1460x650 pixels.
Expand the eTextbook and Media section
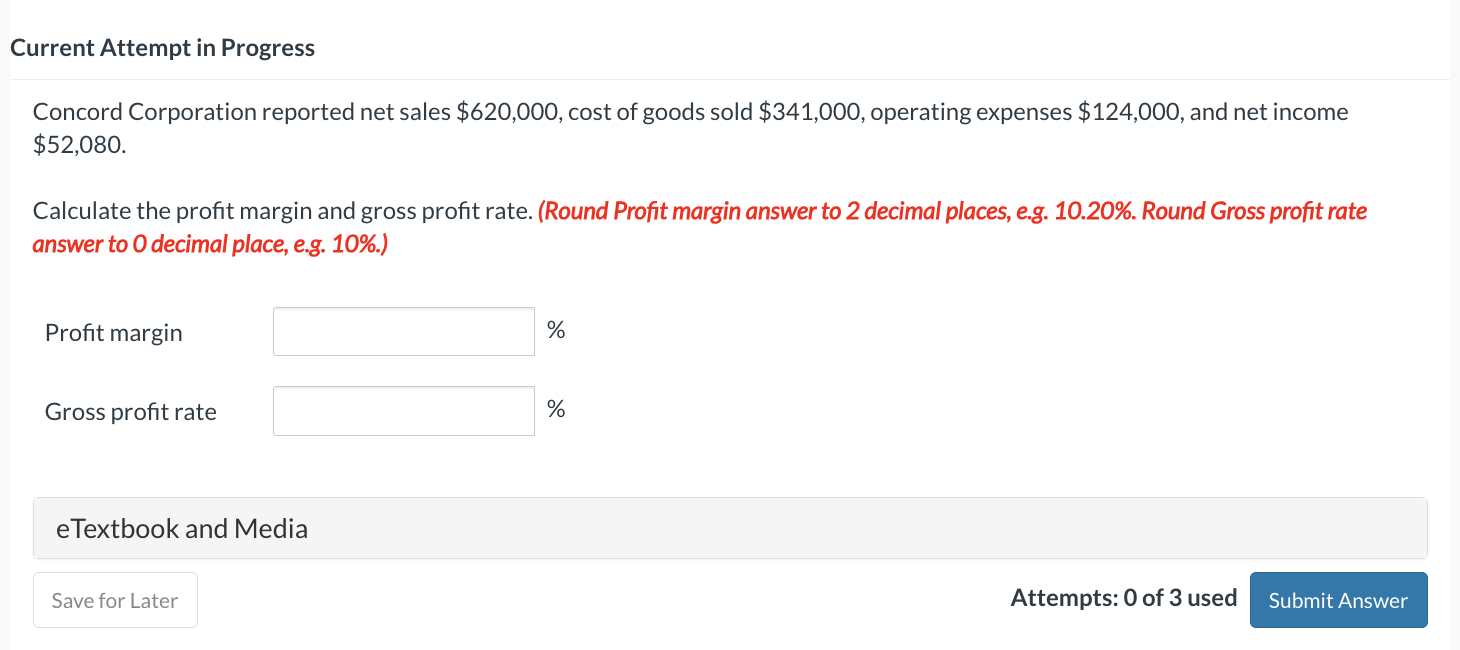pos(181,528)
